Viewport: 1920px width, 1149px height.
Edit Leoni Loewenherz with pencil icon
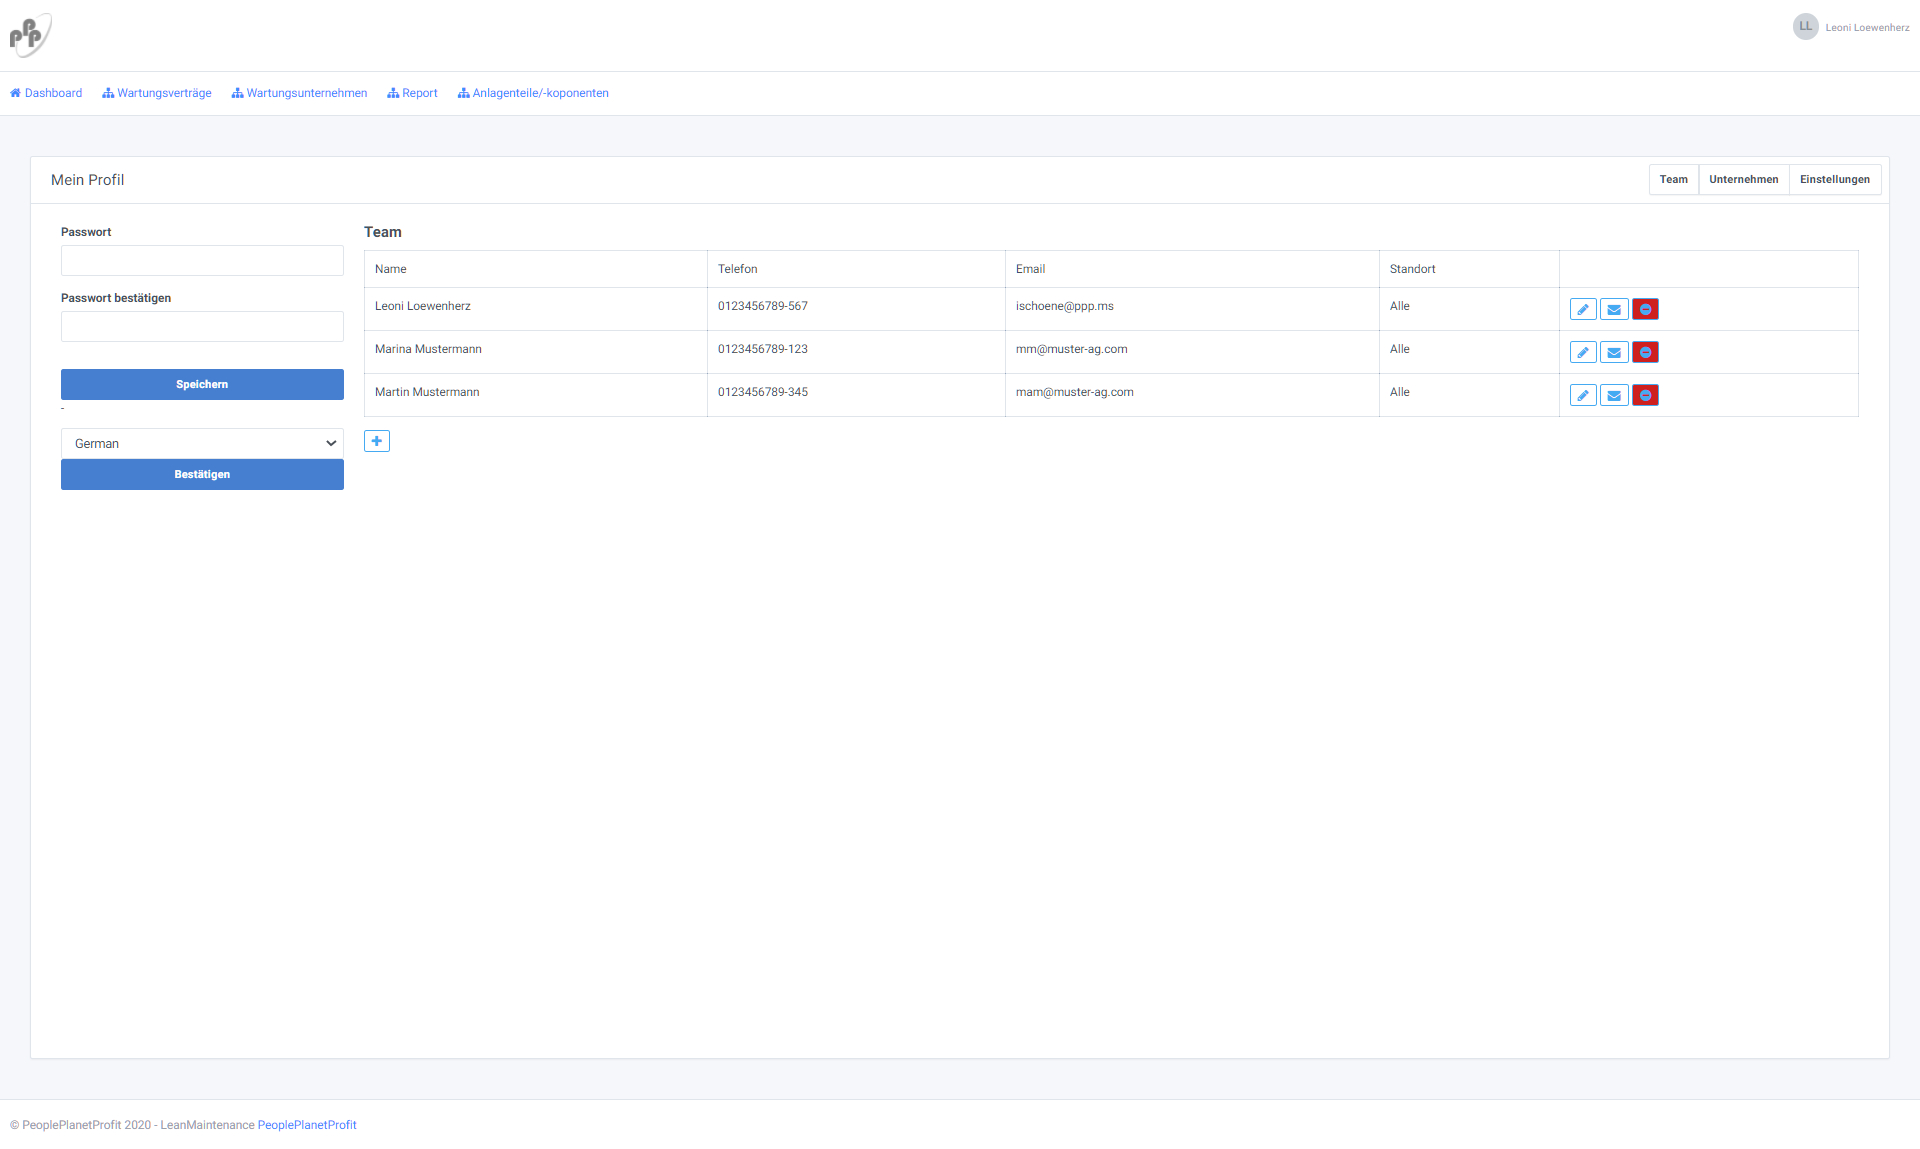1583,310
